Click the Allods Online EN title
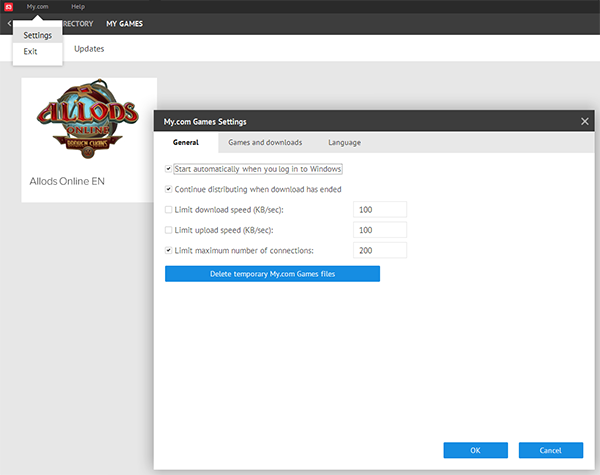The image size is (600, 475). (67, 181)
